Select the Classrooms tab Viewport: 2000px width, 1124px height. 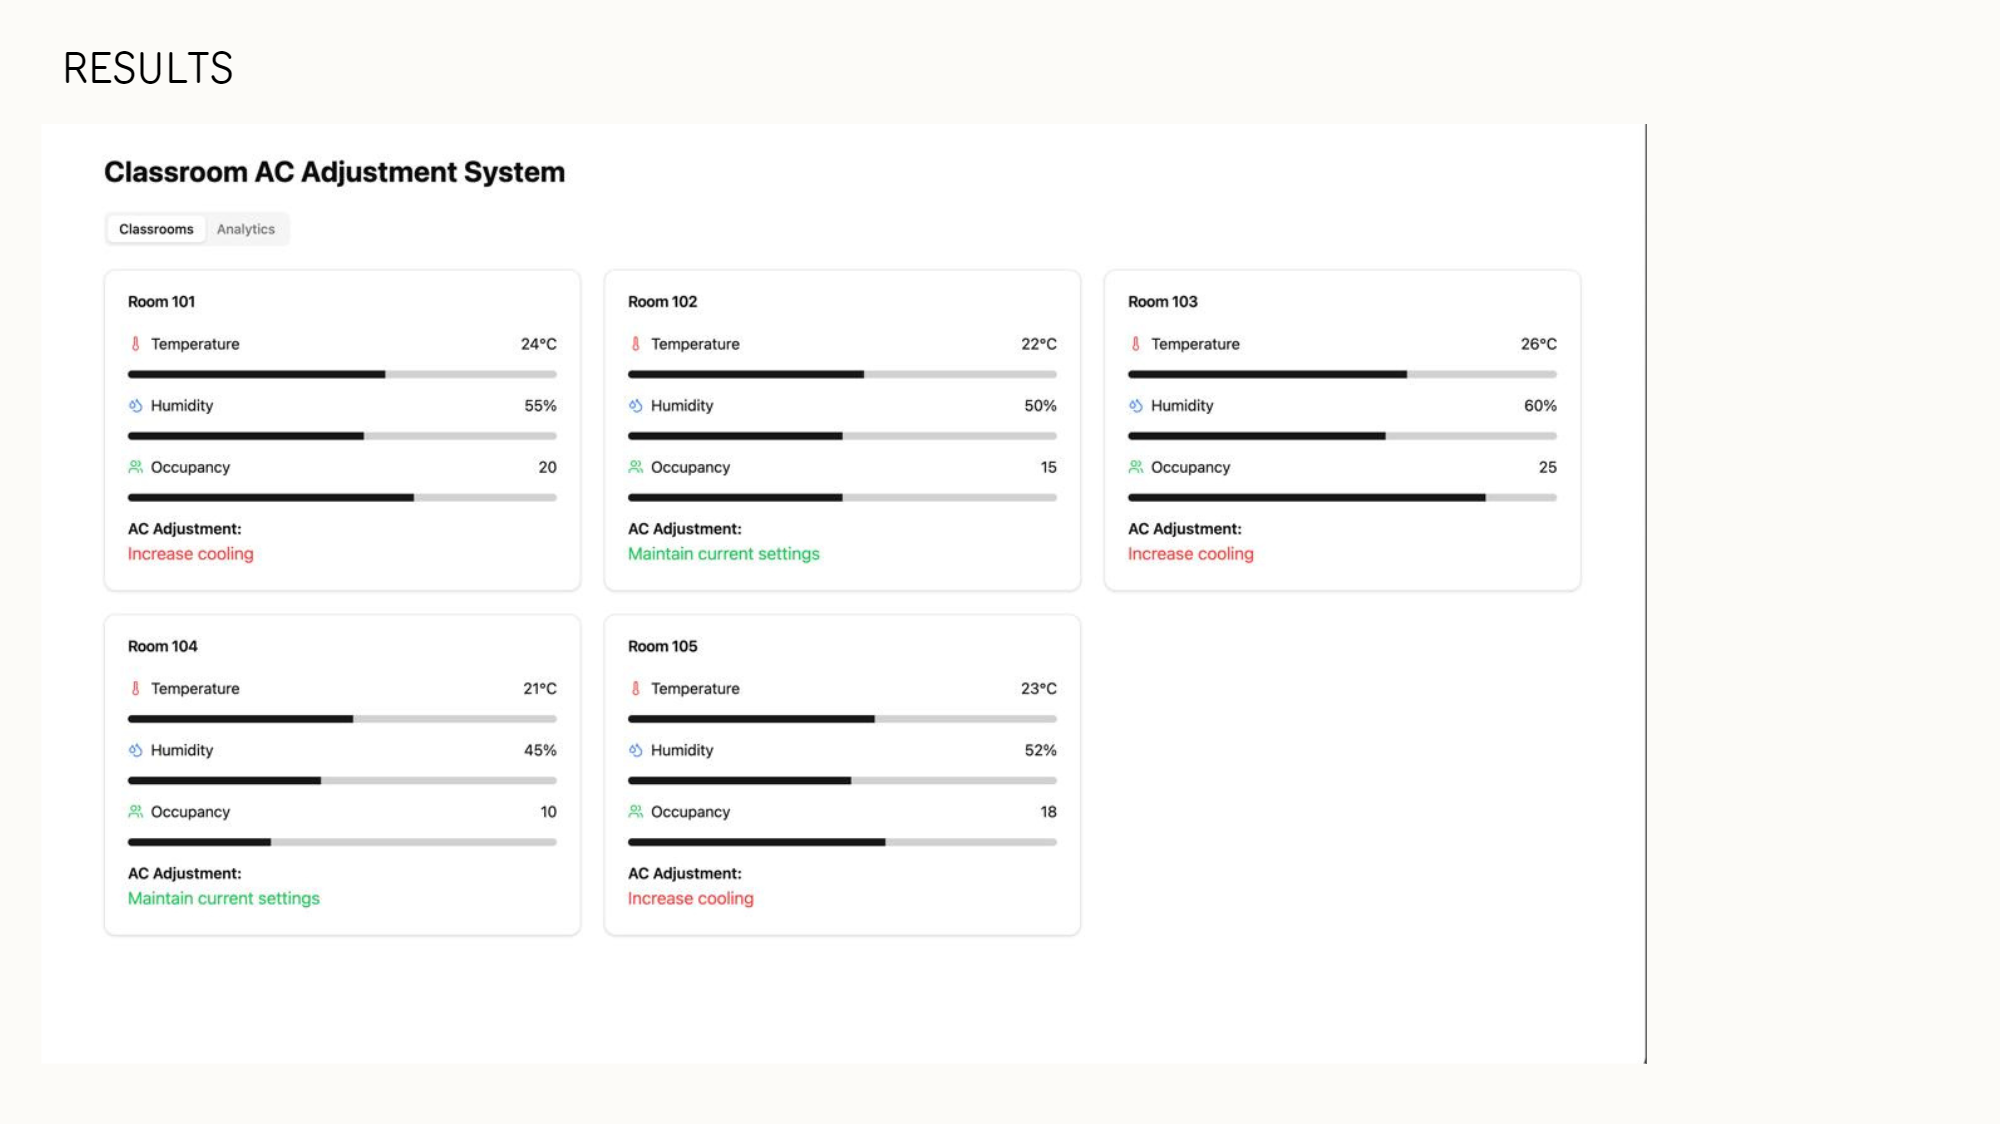156,229
